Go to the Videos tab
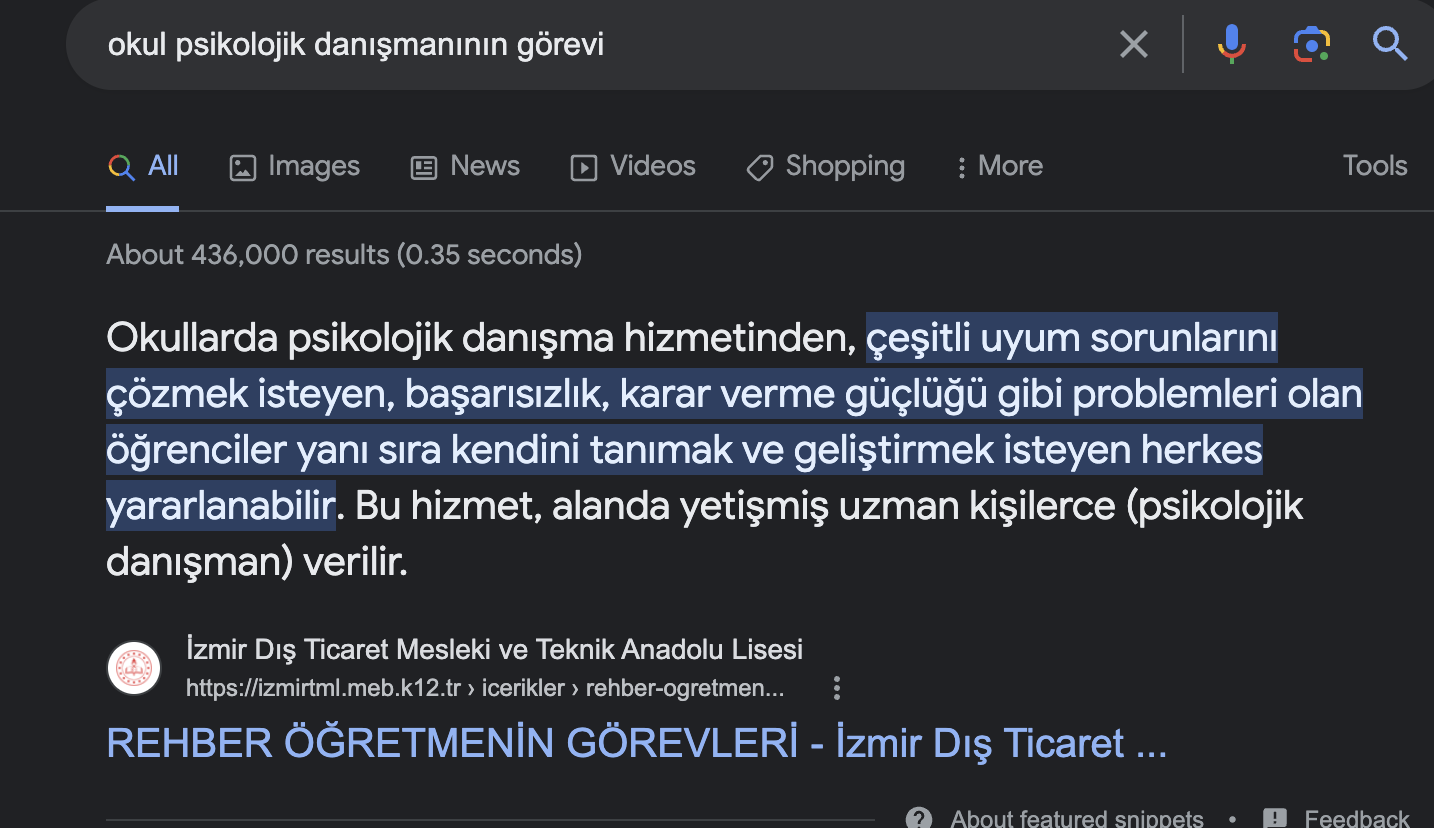This screenshot has height=828, width=1434. [x=632, y=166]
